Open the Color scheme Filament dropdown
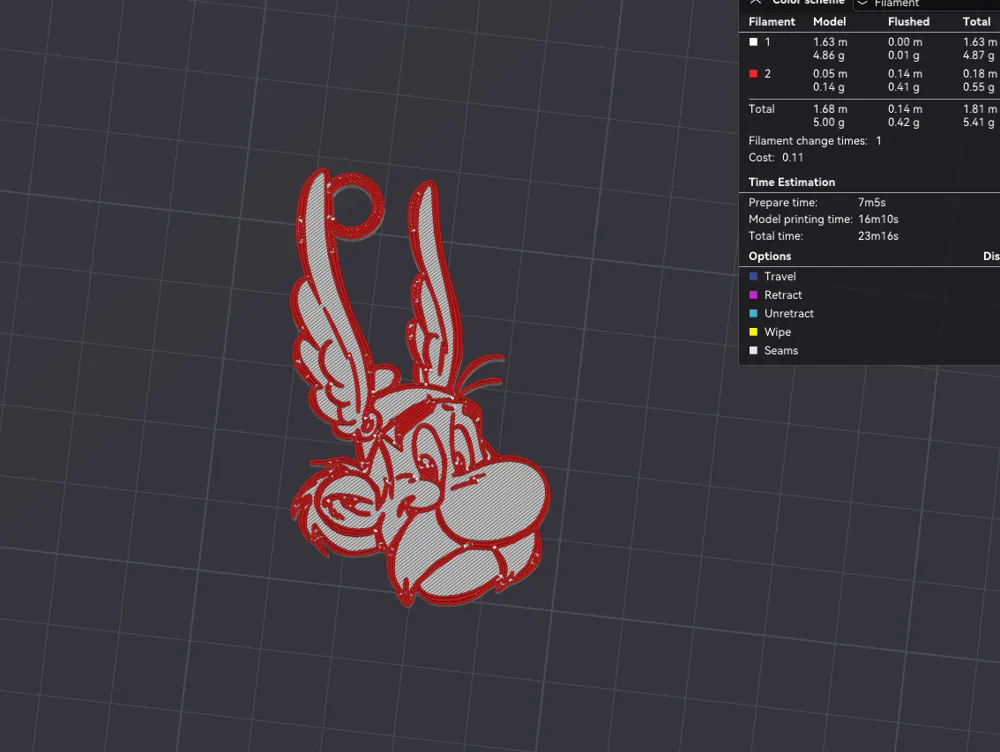Image resolution: width=1000 pixels, height=752 pixels. click(928, 4)
